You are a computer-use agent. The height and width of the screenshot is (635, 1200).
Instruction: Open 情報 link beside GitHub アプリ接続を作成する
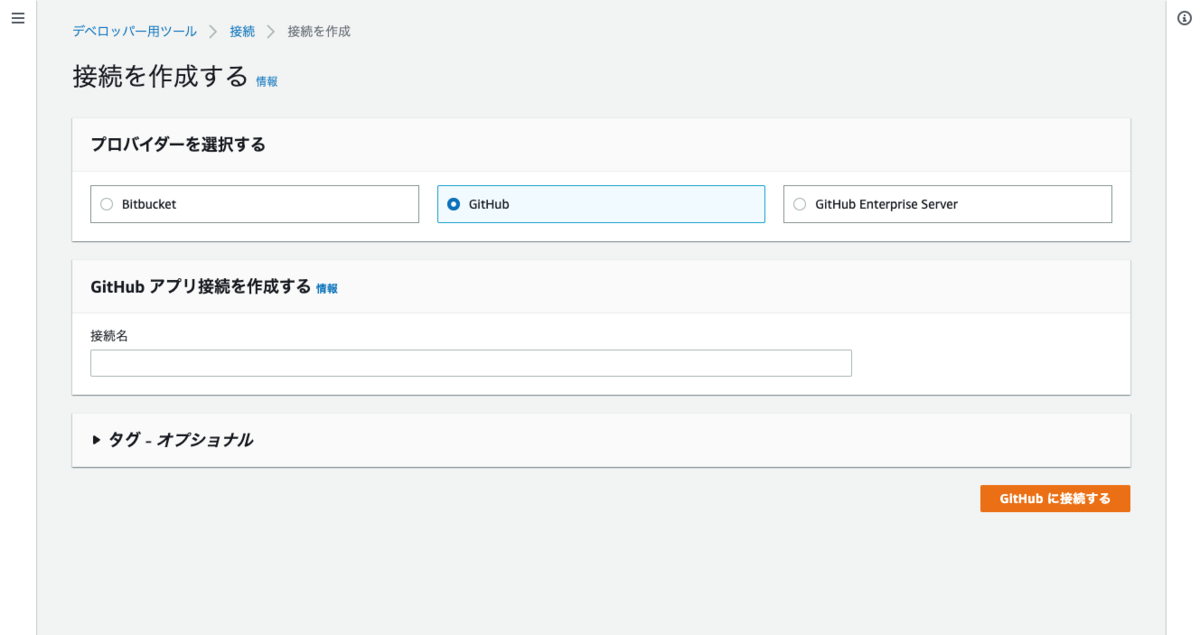pyautogui.click(x=327, y=288)
